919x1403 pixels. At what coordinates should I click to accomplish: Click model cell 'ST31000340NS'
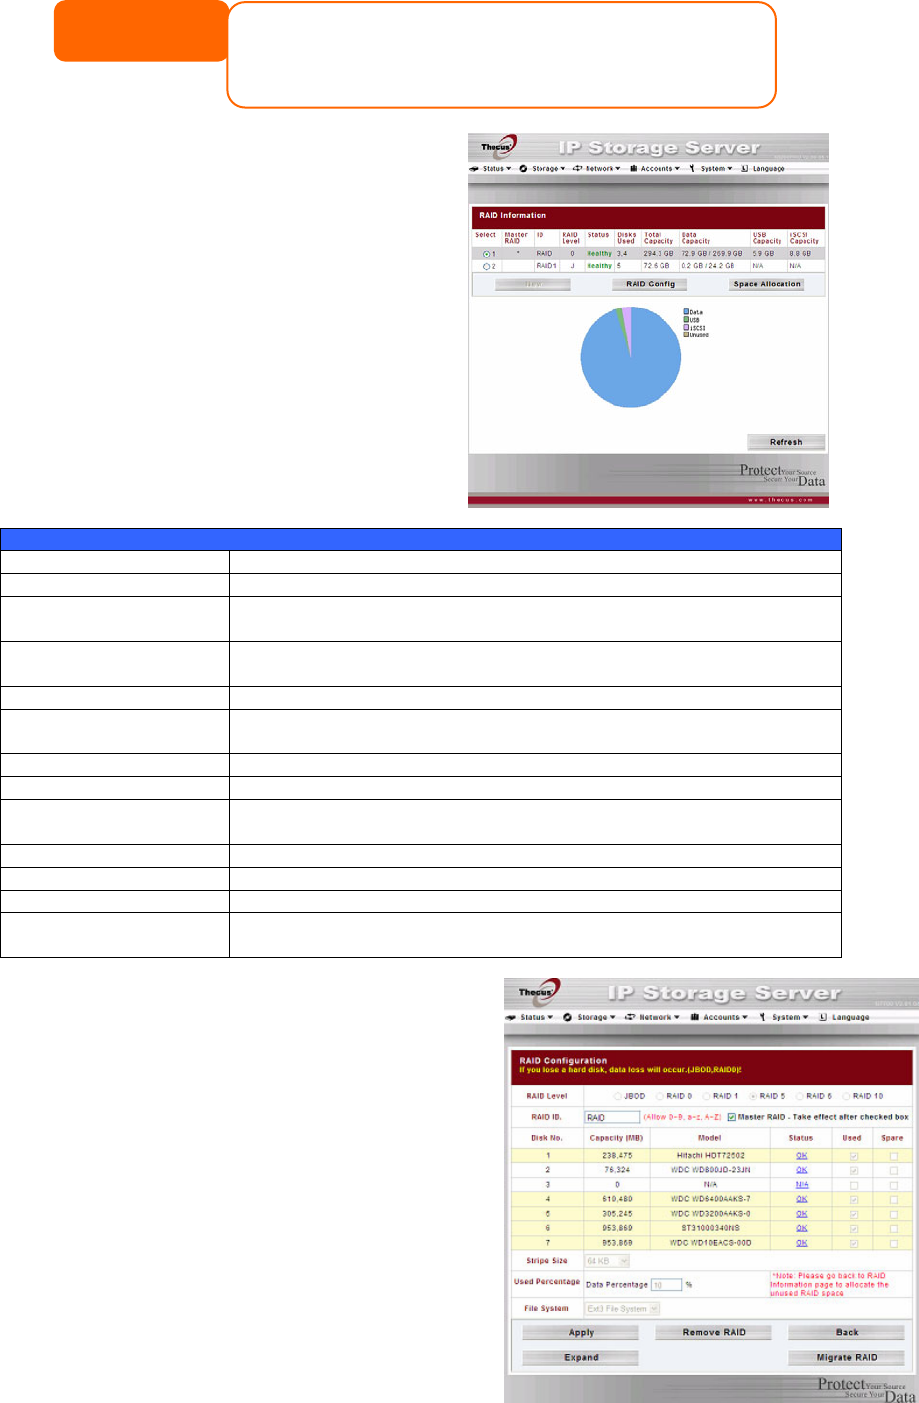[710, 1228]
